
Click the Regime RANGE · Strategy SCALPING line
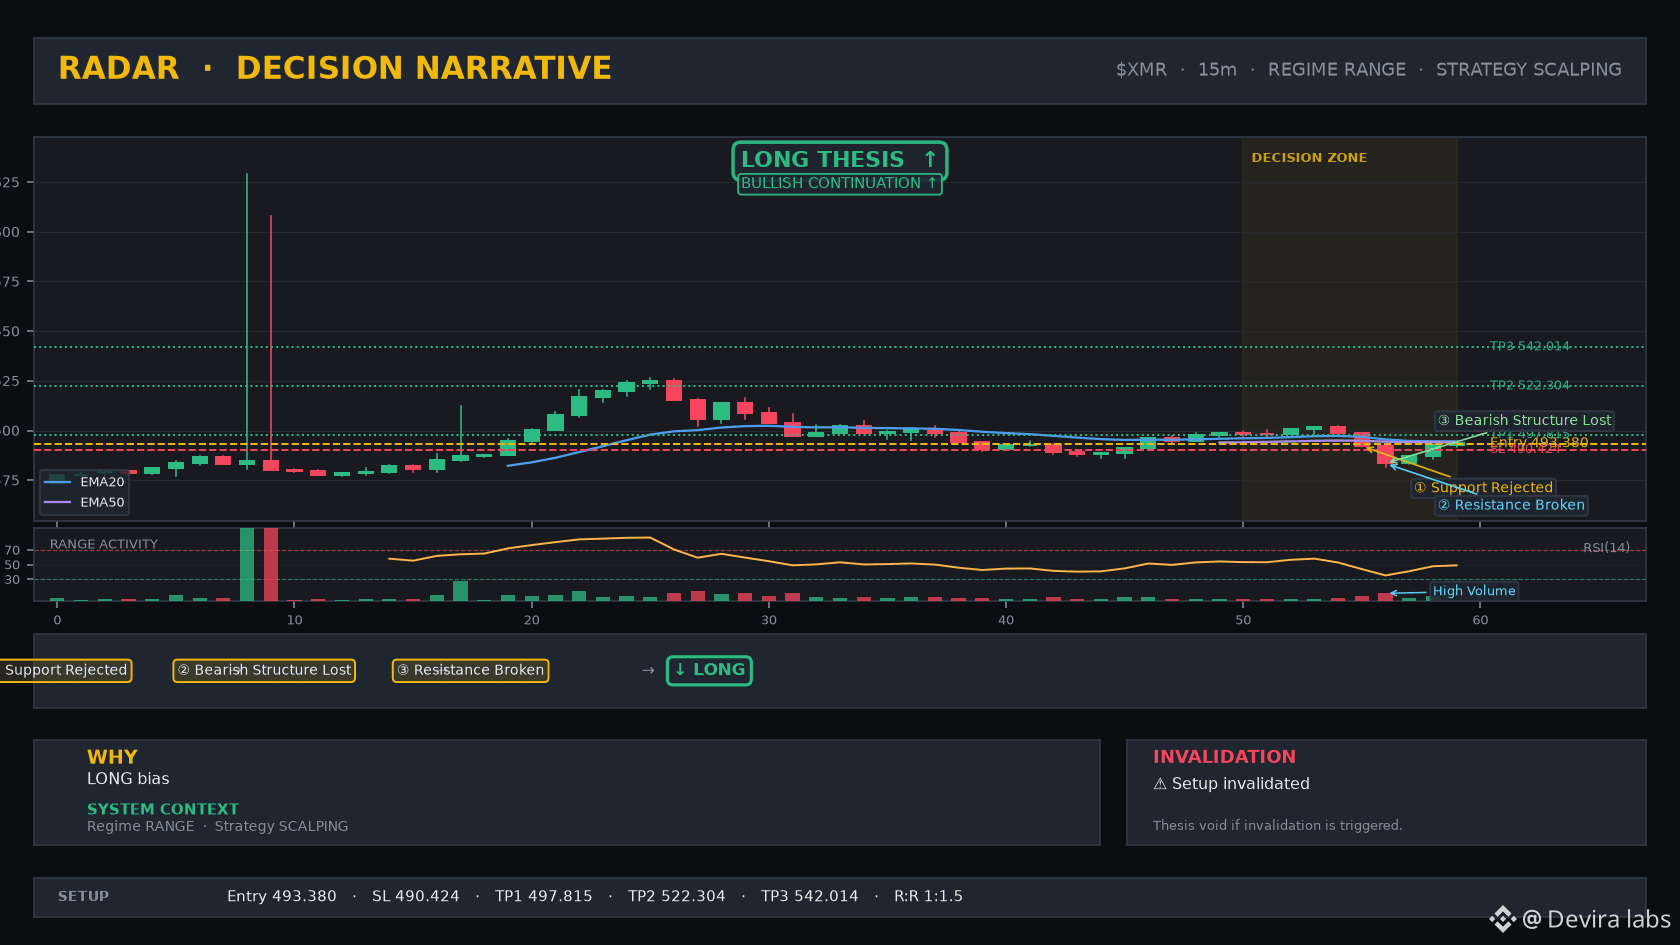[x=218, y=826]
